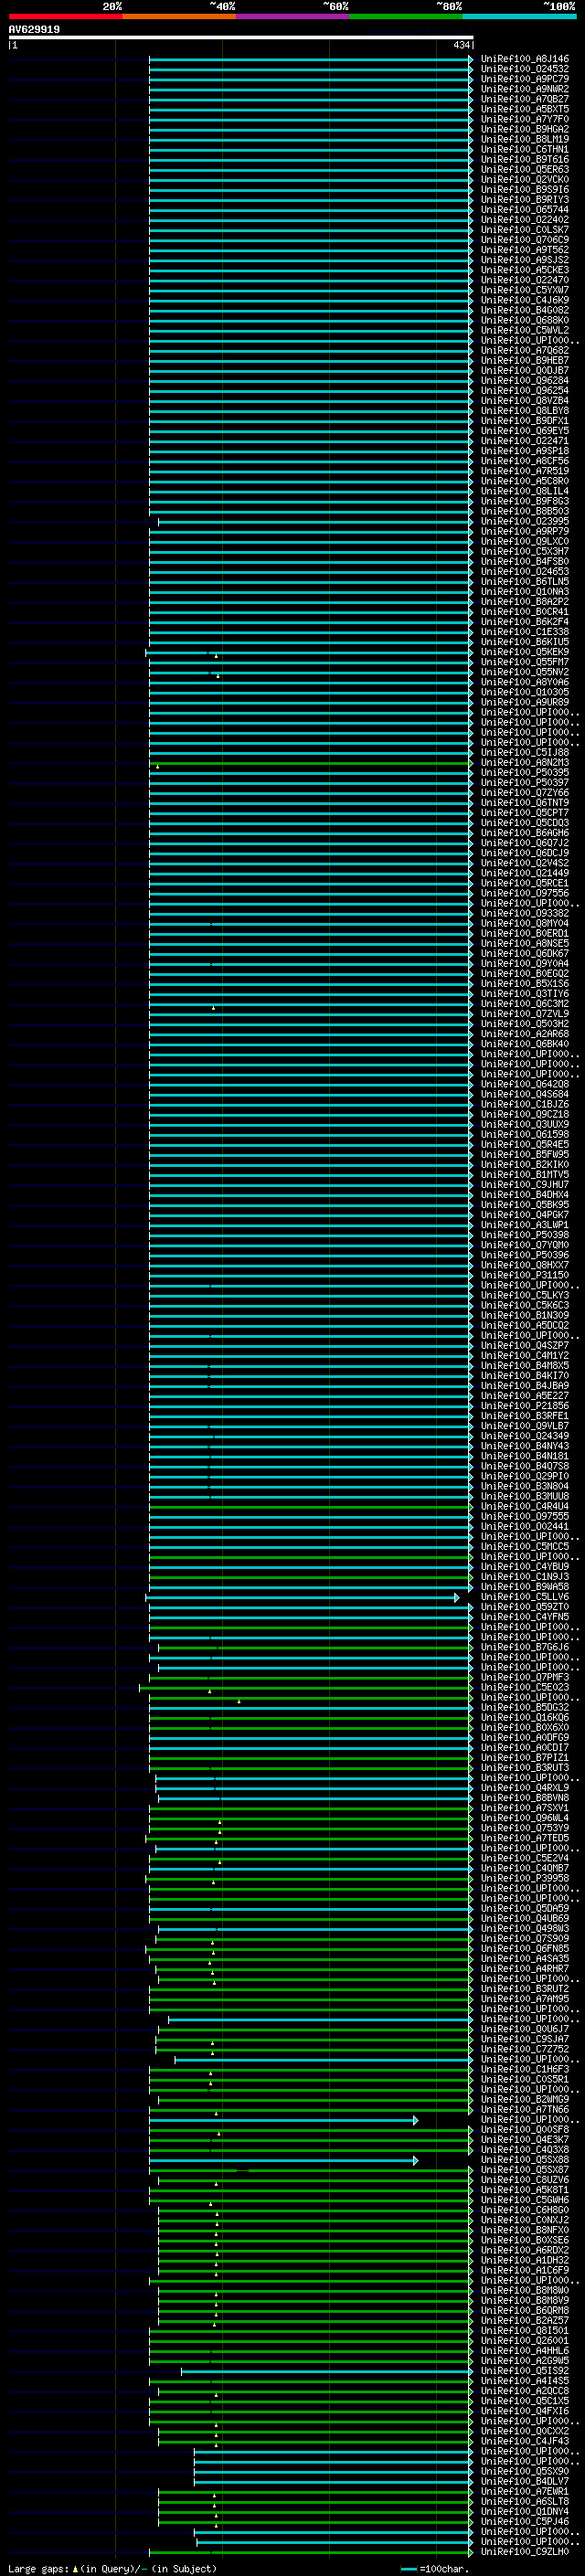585x2576 pixels.
Task: Select hit UniRef100_C5IJ88
Action: click(x=525, y=752)
